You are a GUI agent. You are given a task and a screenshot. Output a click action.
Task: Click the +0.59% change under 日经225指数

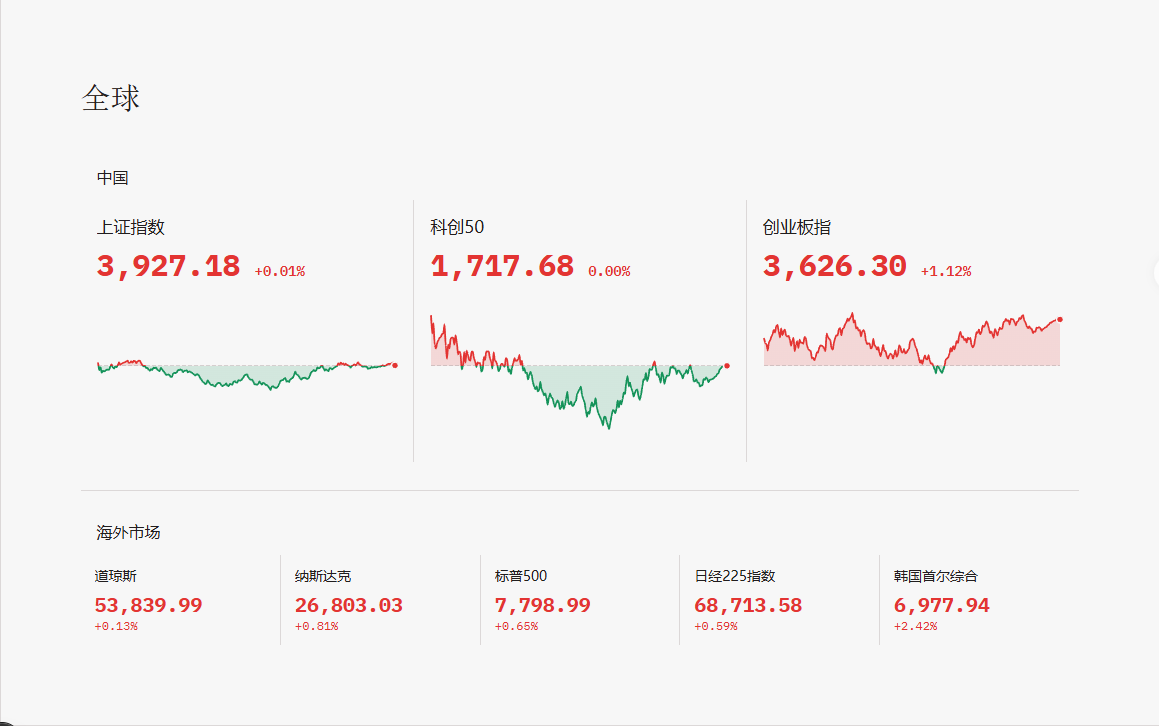tap(716, 626)
